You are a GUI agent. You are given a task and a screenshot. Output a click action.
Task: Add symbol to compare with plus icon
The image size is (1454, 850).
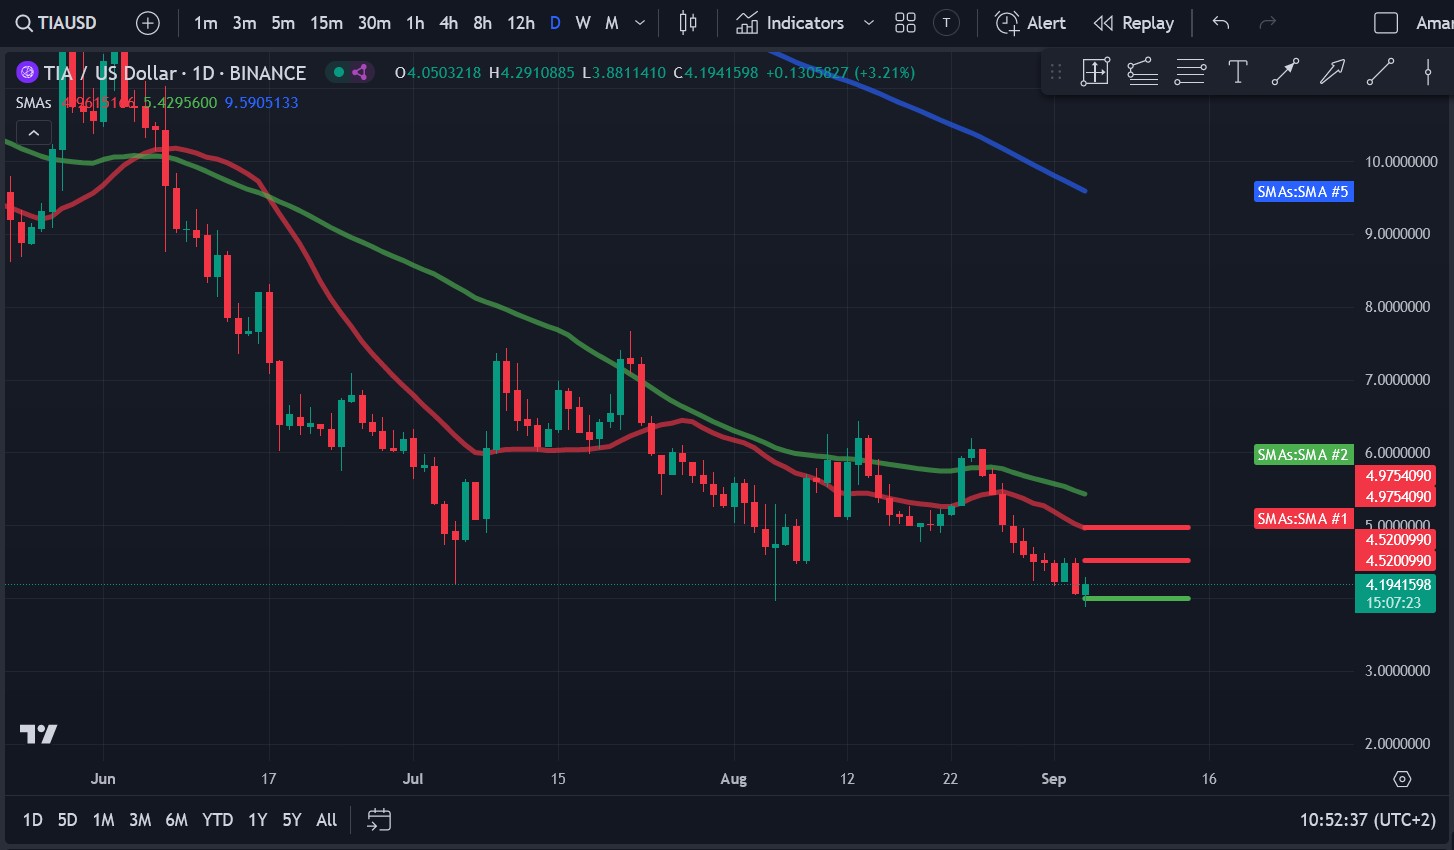[x=147, y=23]
